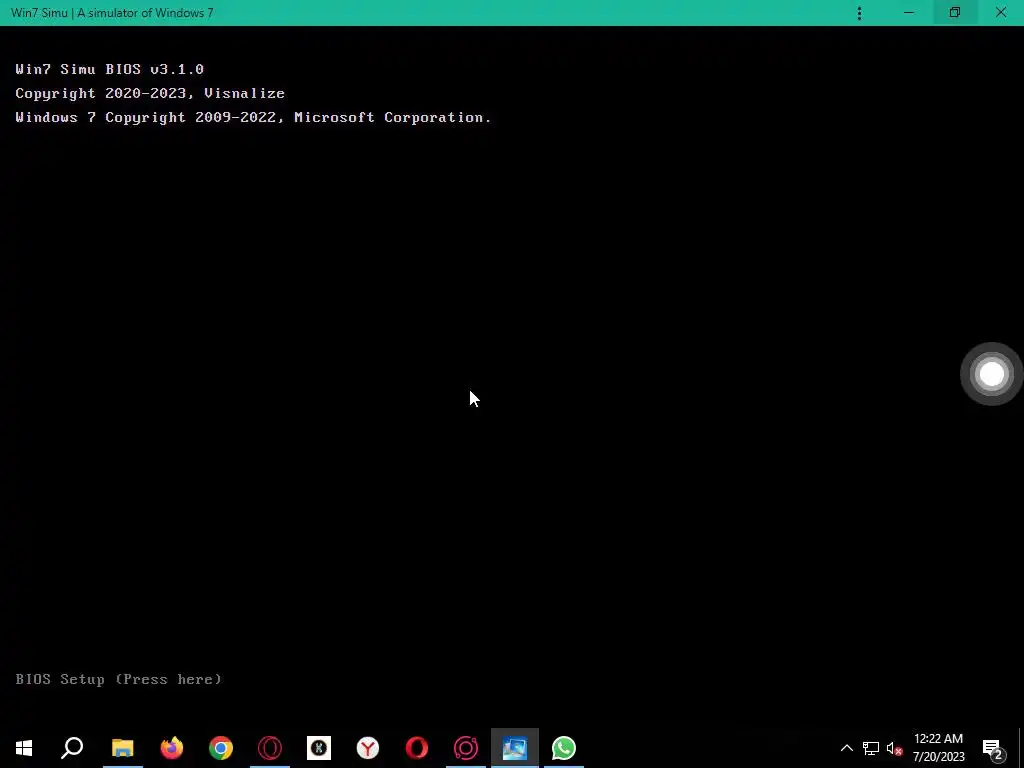Viewport: 1024px width, 768px height.
Task: Open the clock showing 12:22 AM
Action: [938, 748]
